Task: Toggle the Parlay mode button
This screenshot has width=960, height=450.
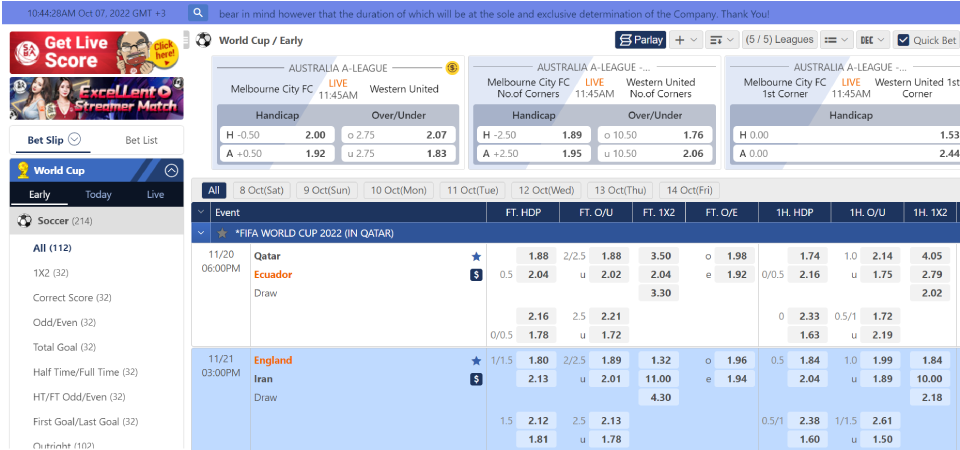Action: (640, 40)
